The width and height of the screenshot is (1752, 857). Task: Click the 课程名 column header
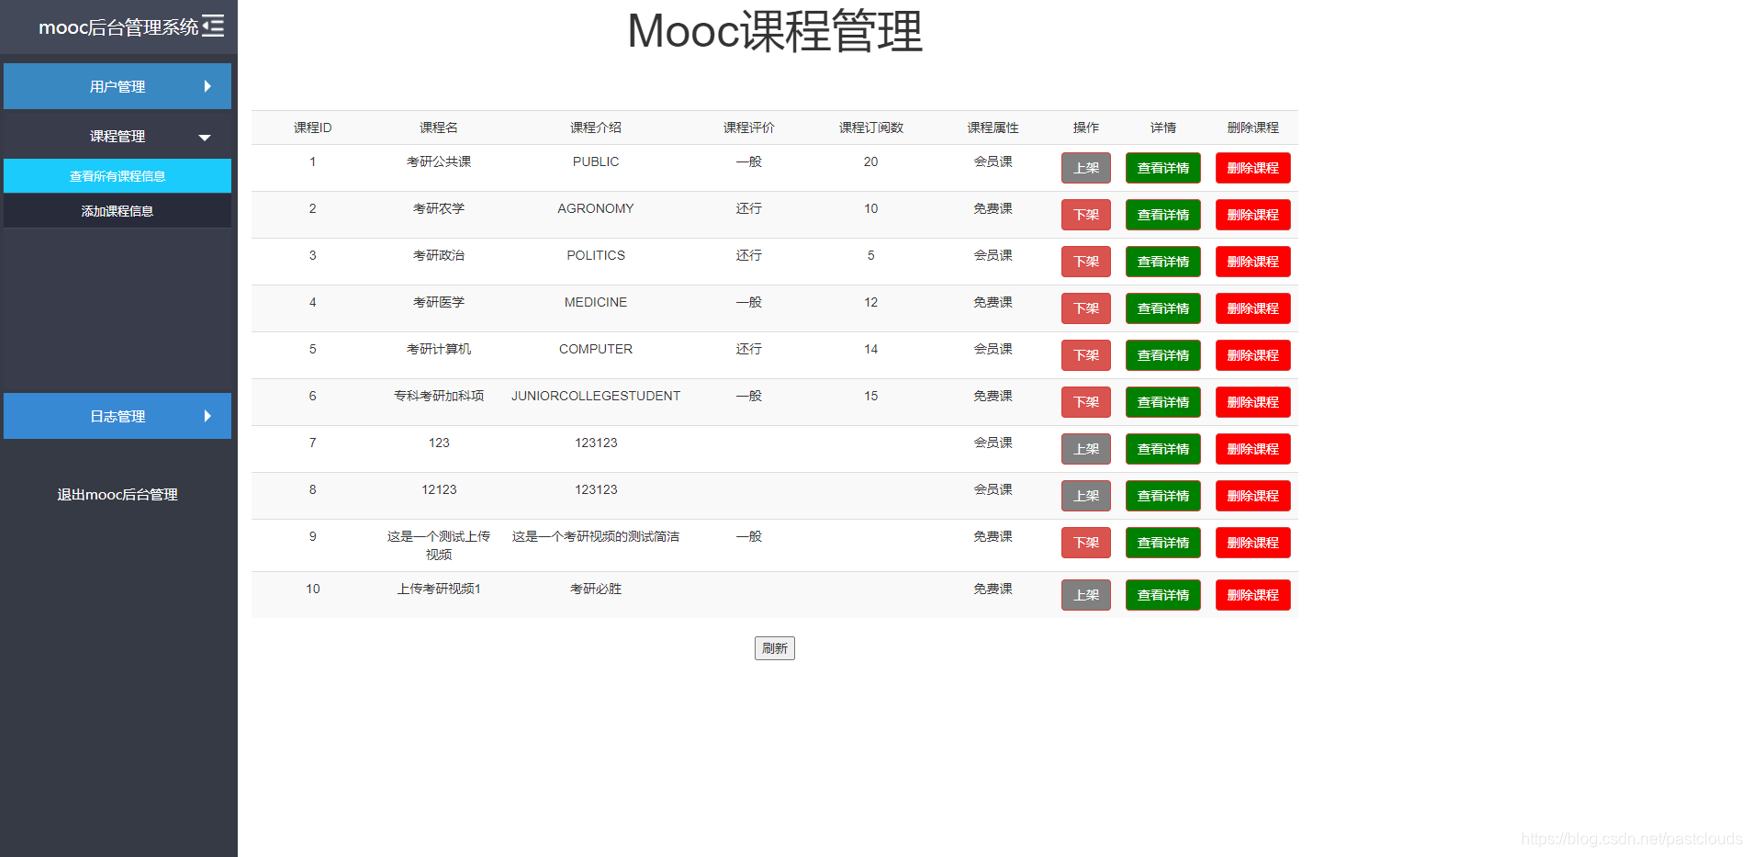pyautogui.click(x=439, y=128)
